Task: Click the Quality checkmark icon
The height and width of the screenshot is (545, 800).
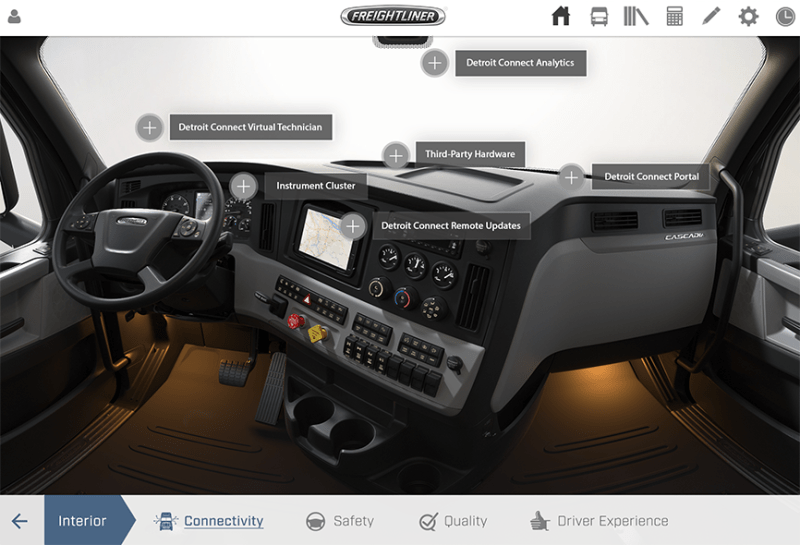Action: point(428,522)
